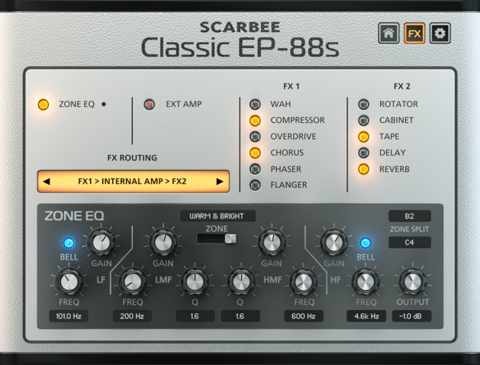
Task: Toggle the LF Bell button
Action: 69,243
